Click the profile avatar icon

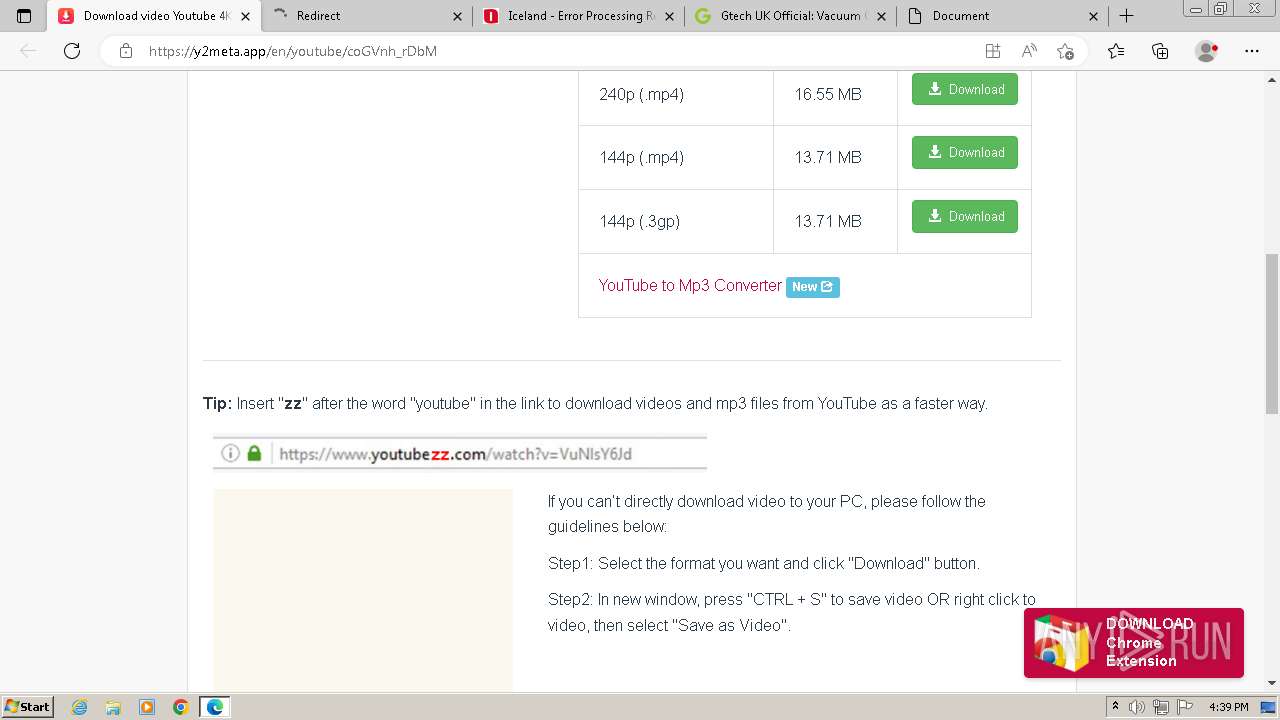(1207, 51)
